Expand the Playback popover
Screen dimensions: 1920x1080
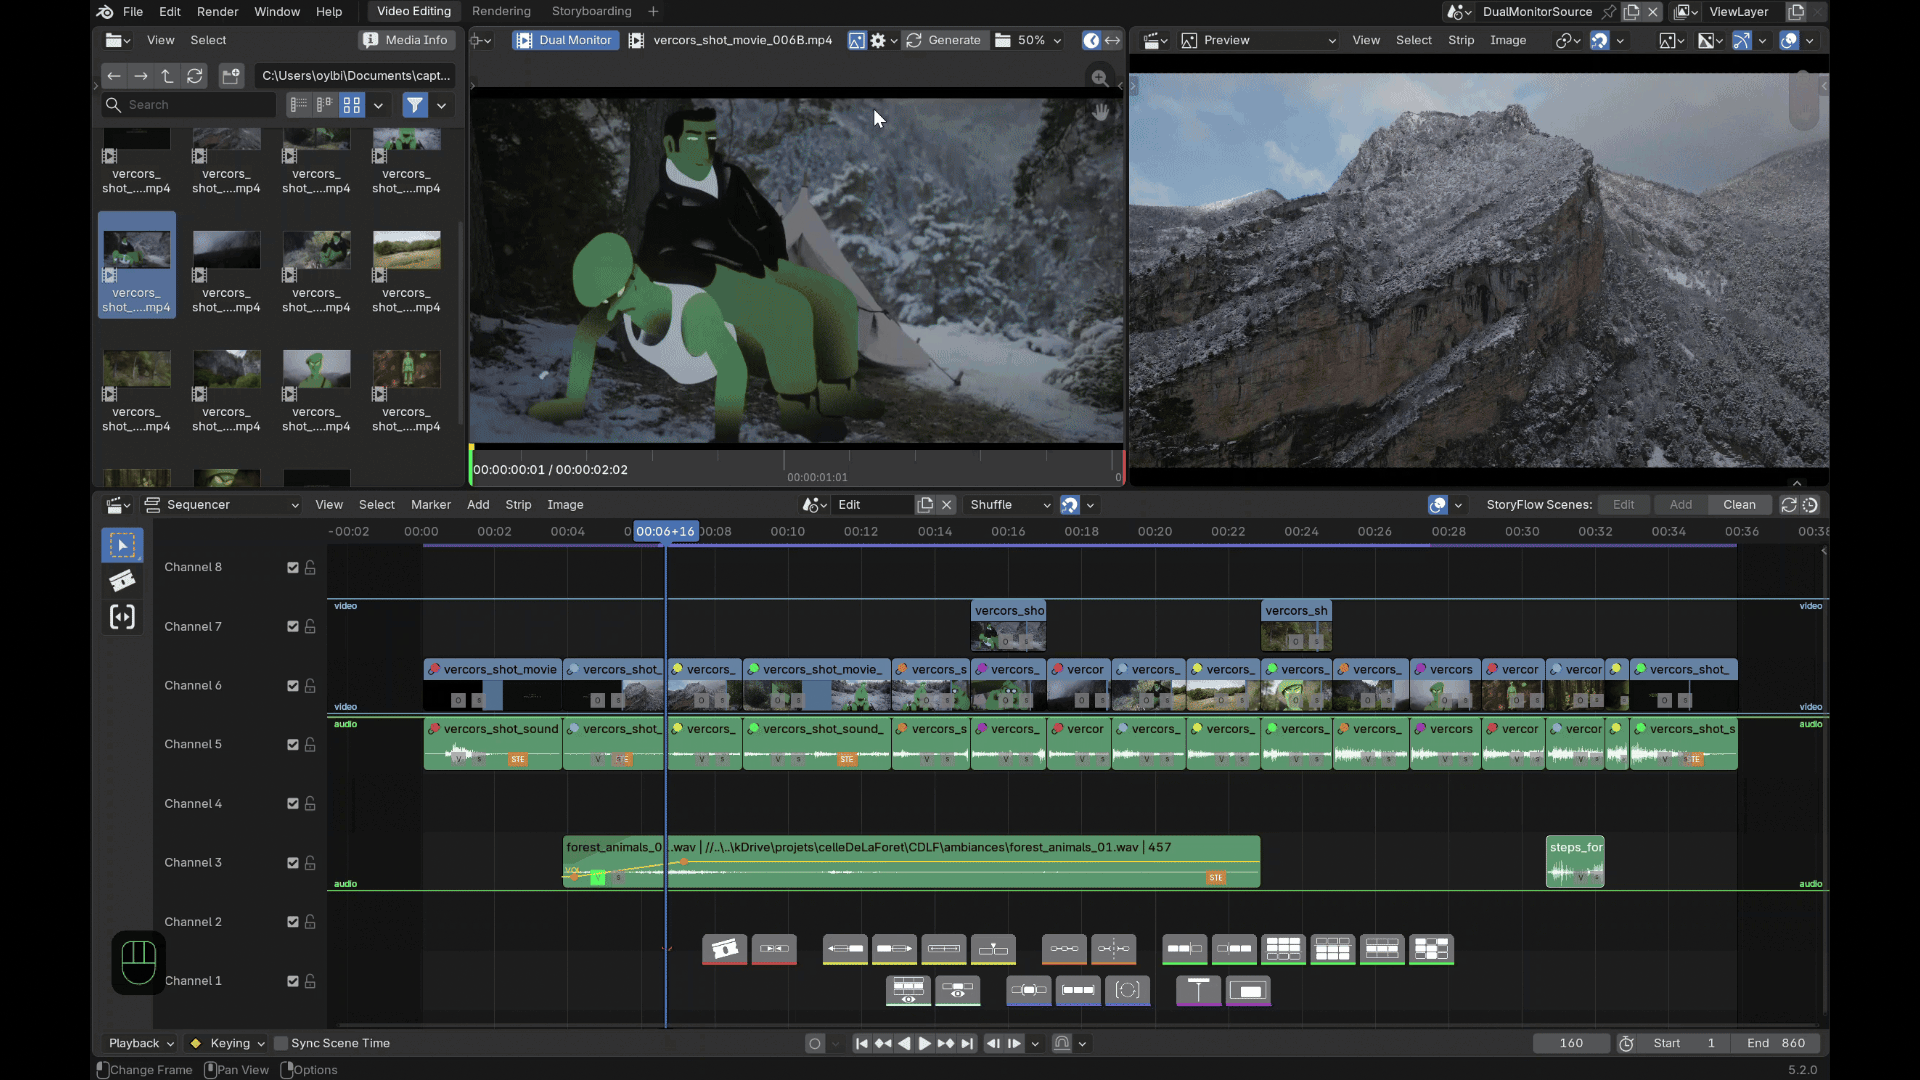(x=141, y=1043)
